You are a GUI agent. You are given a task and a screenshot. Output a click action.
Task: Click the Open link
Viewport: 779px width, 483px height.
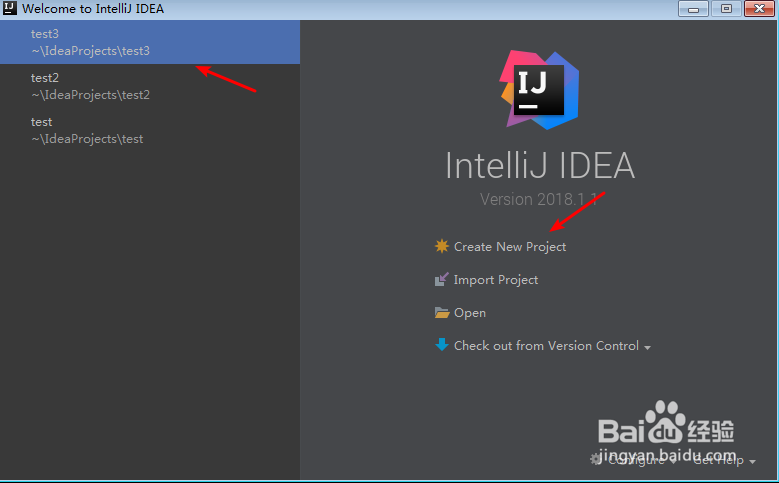[x=469, y=313]
